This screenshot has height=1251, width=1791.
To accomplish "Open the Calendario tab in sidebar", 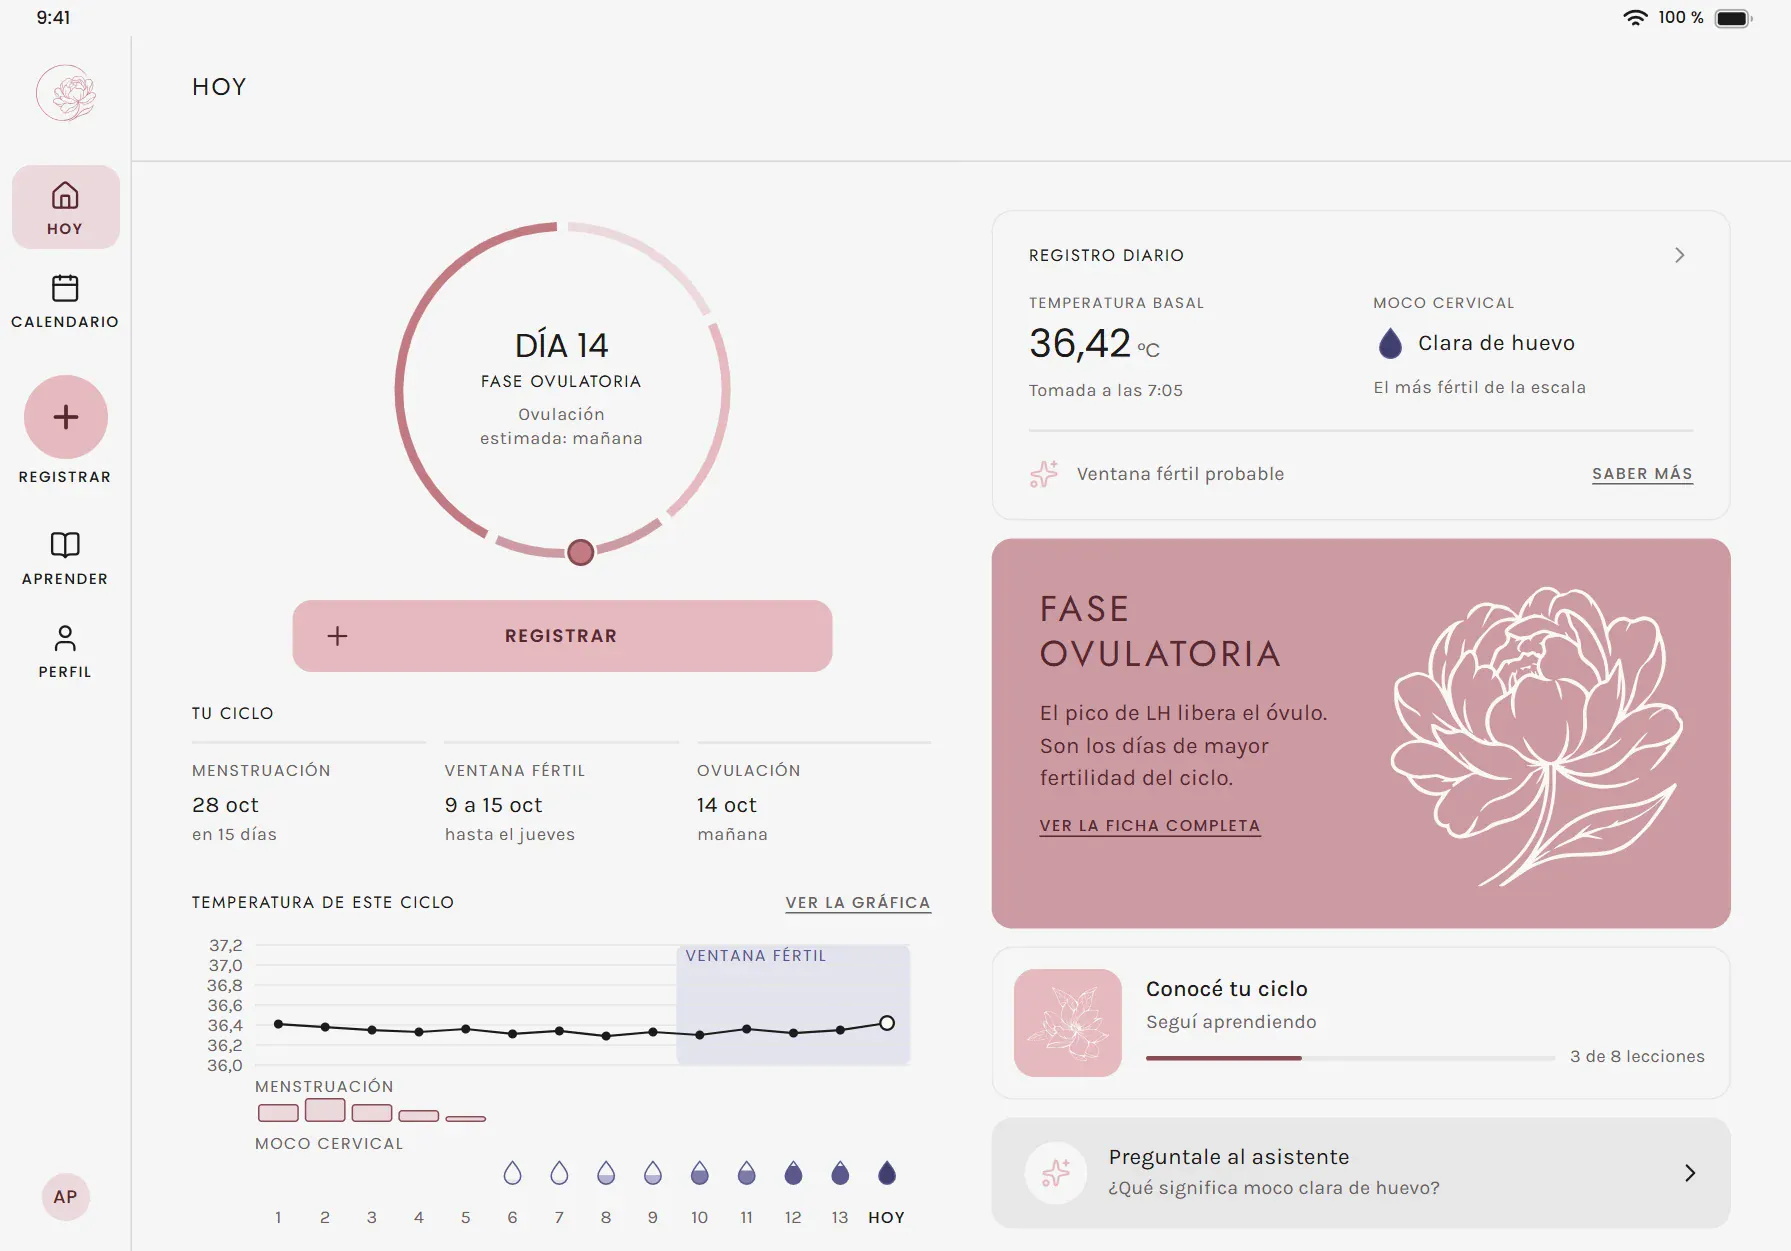I will coord(65,301).
